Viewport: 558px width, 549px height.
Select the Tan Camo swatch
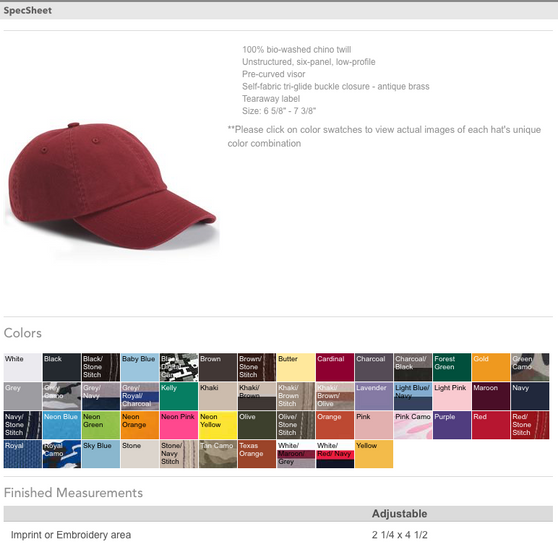point(218,454)
